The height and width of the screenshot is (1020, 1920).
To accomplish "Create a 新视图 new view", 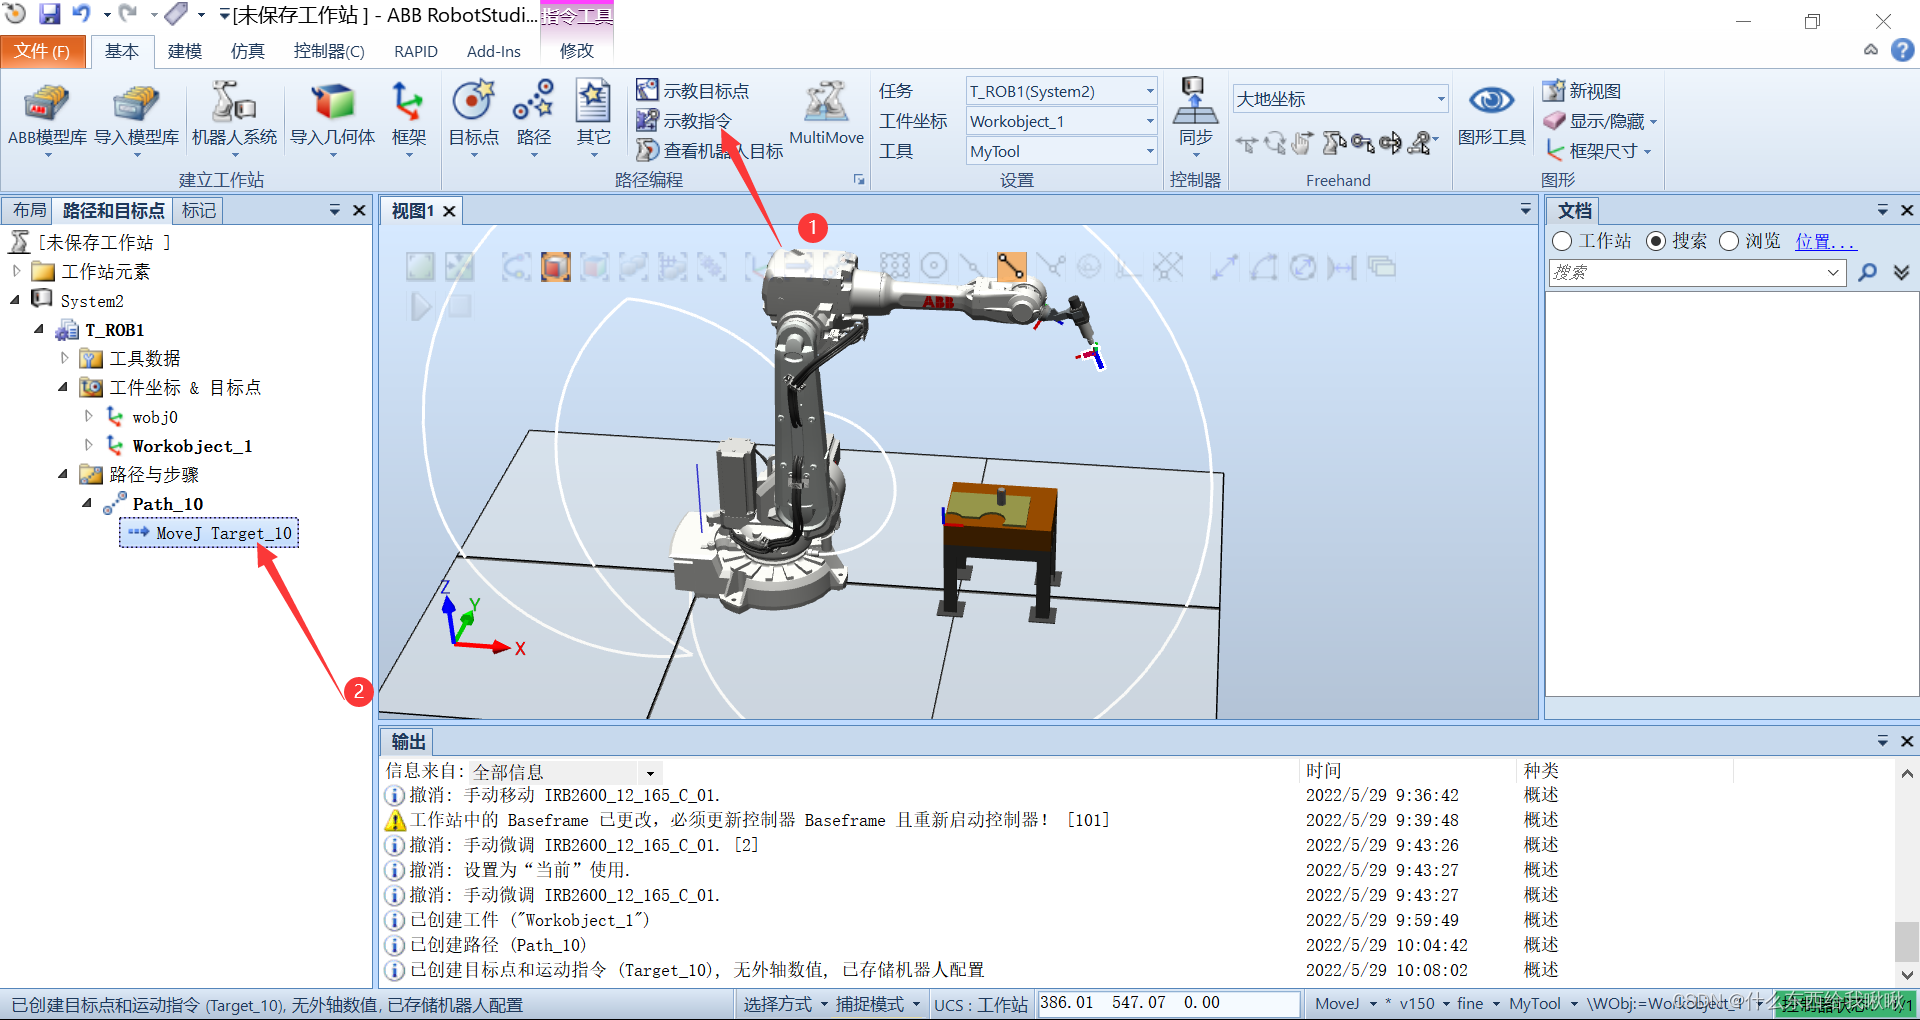I will point(1582,91).
